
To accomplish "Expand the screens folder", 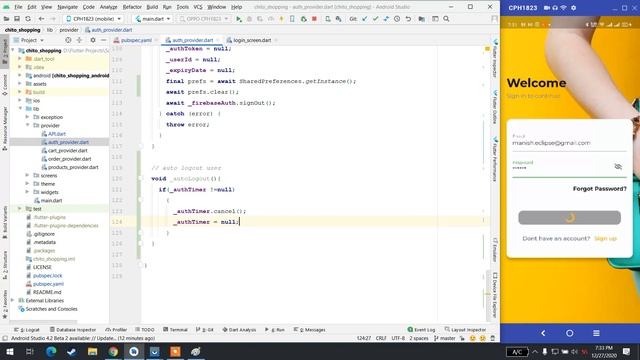I will [x=27, y=175].
